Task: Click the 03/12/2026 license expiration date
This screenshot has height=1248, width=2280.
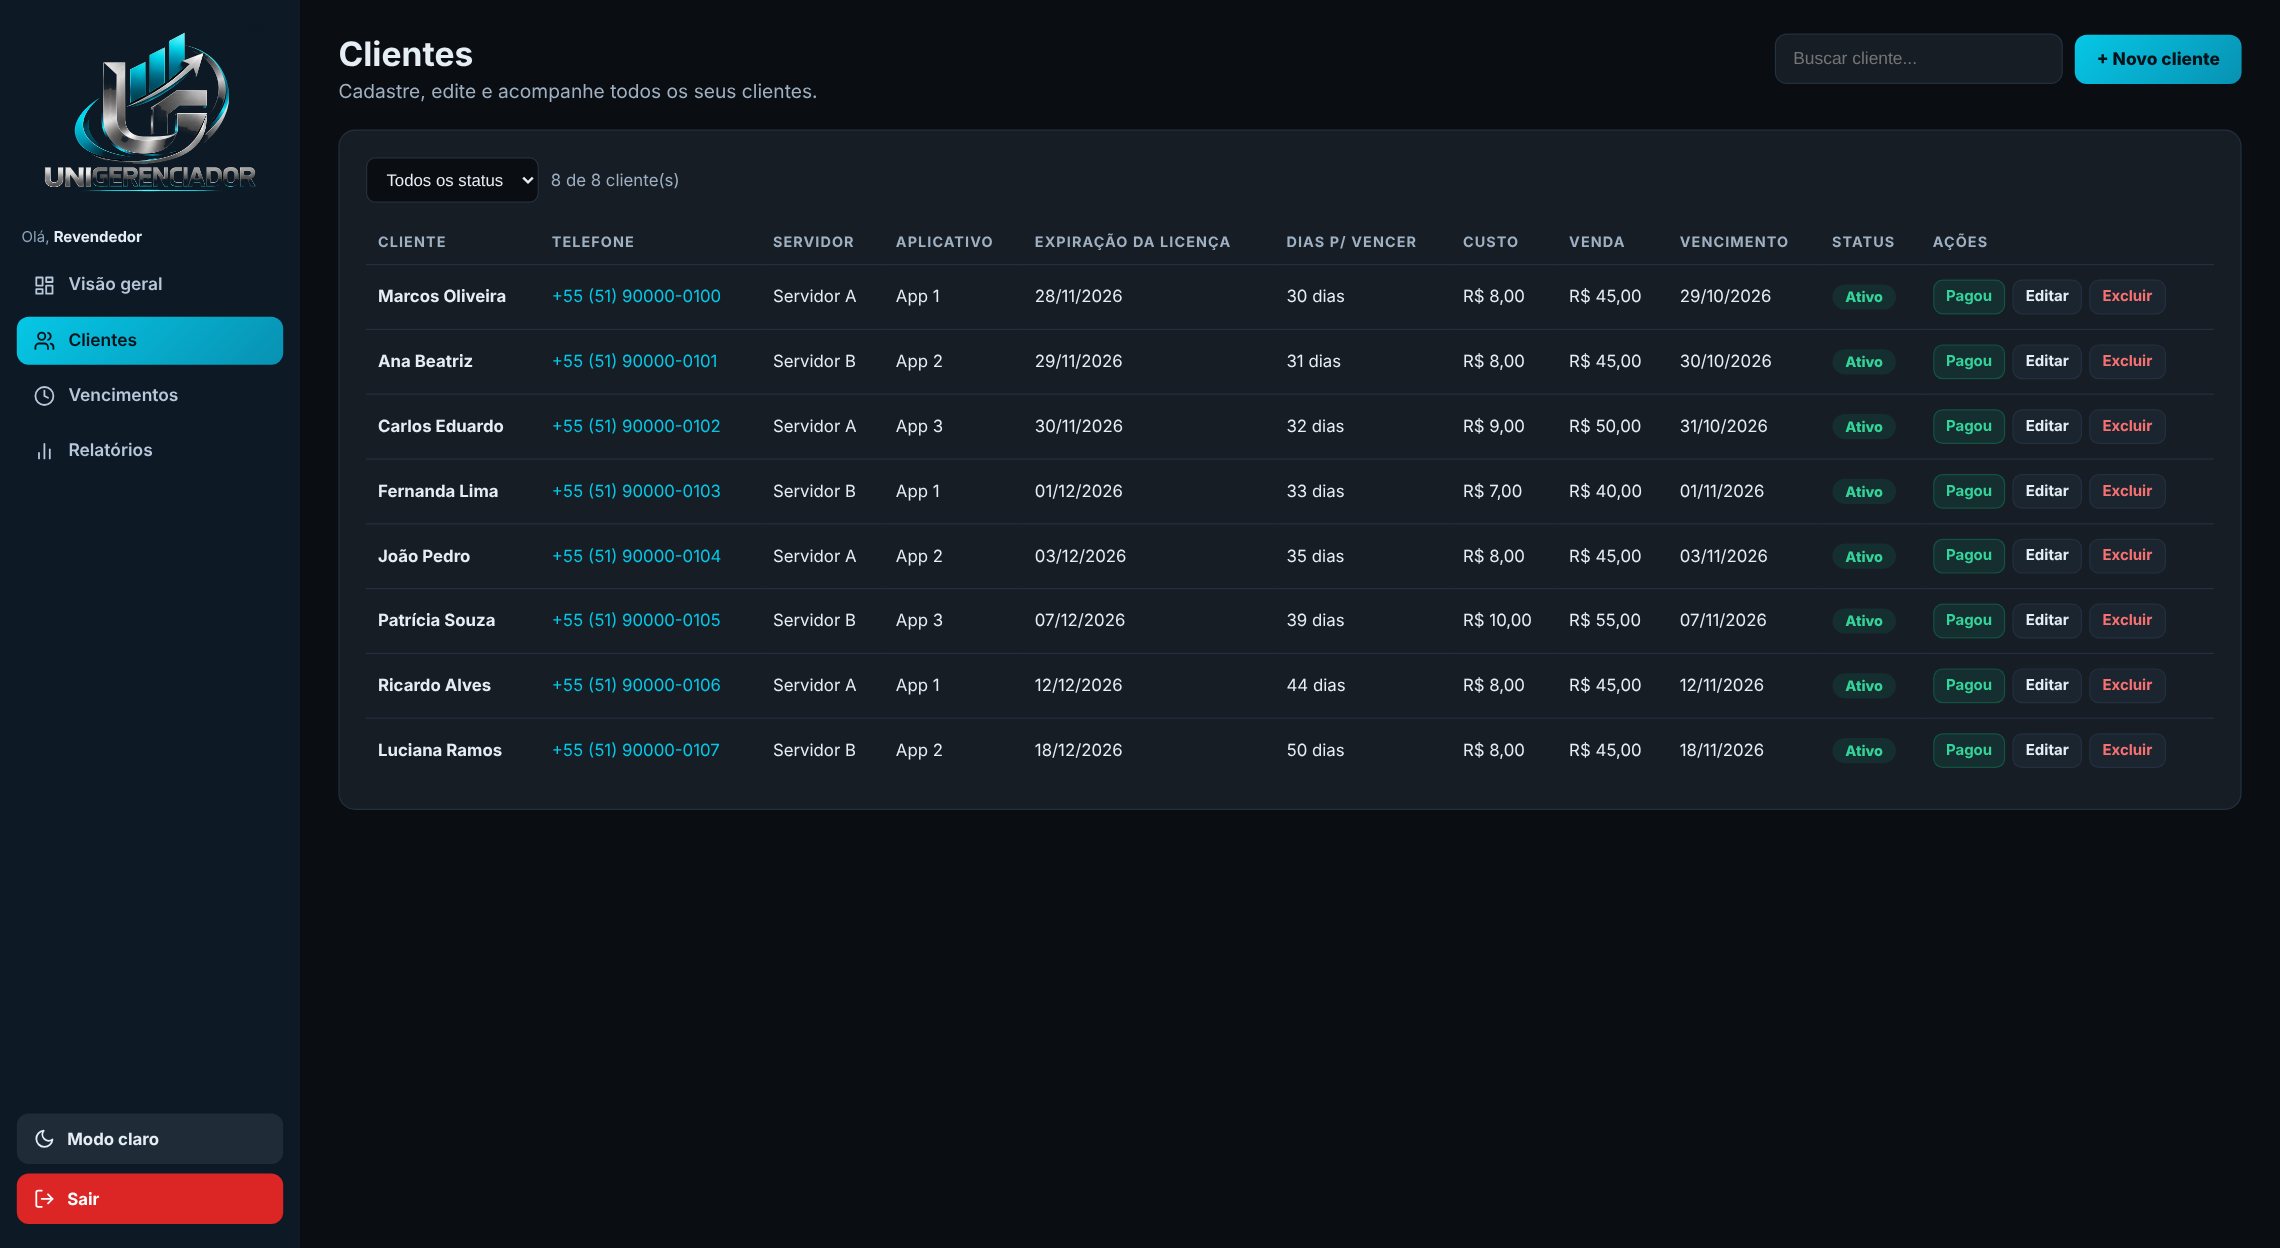Action: [1080, 556]
